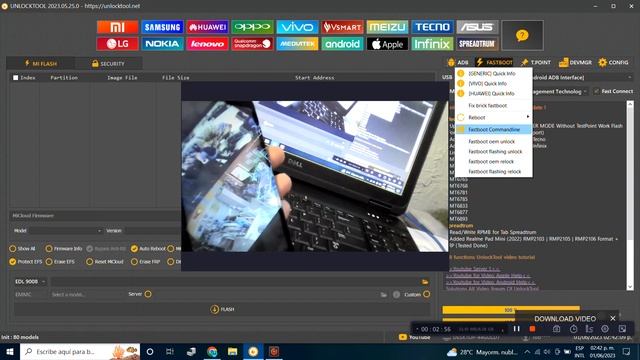Choose Fastboot oem relock menu item
Image resolution: width=640 pixels, height=360 pixels.
(493, 162)
